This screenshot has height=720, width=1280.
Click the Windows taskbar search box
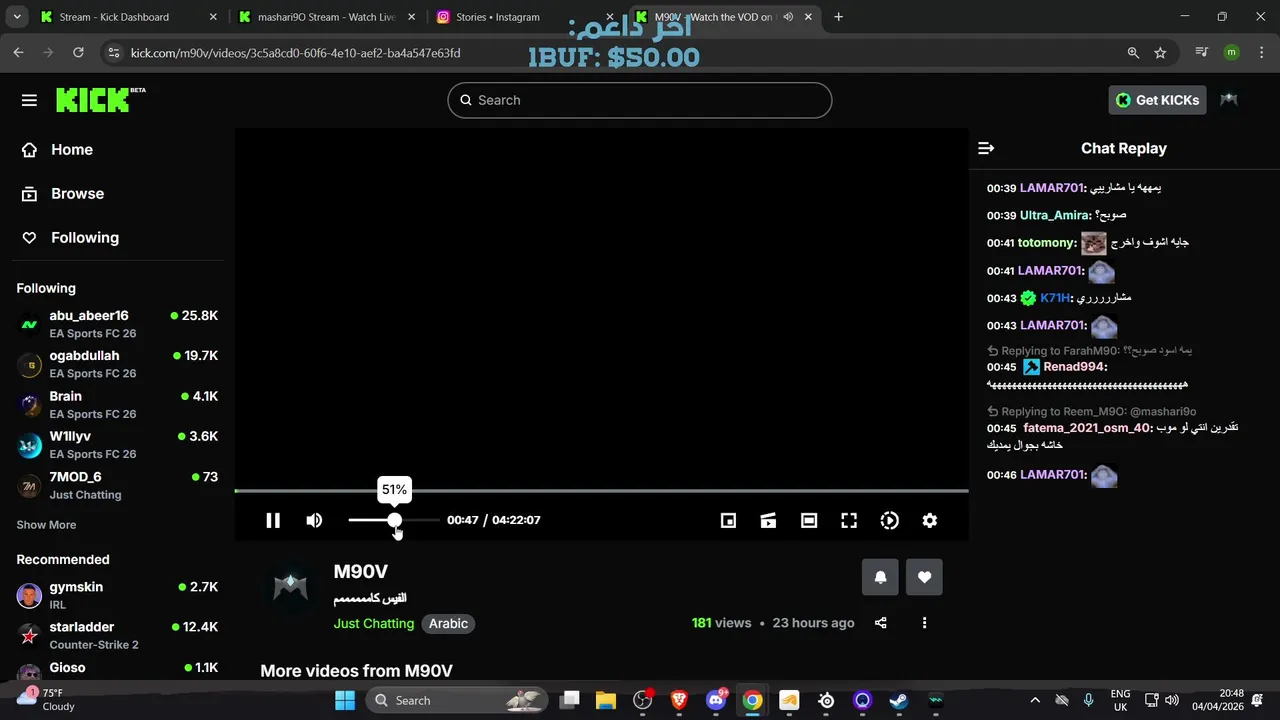click(x=457, y=700)
